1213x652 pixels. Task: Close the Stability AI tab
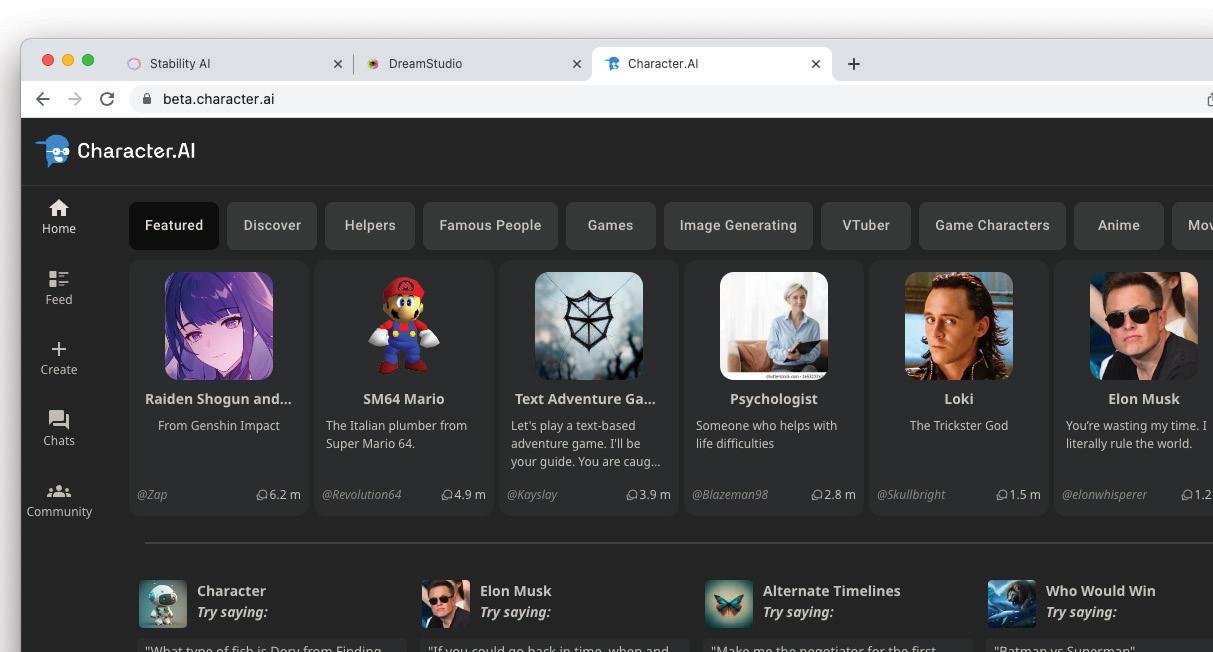[x=338, y=64]
